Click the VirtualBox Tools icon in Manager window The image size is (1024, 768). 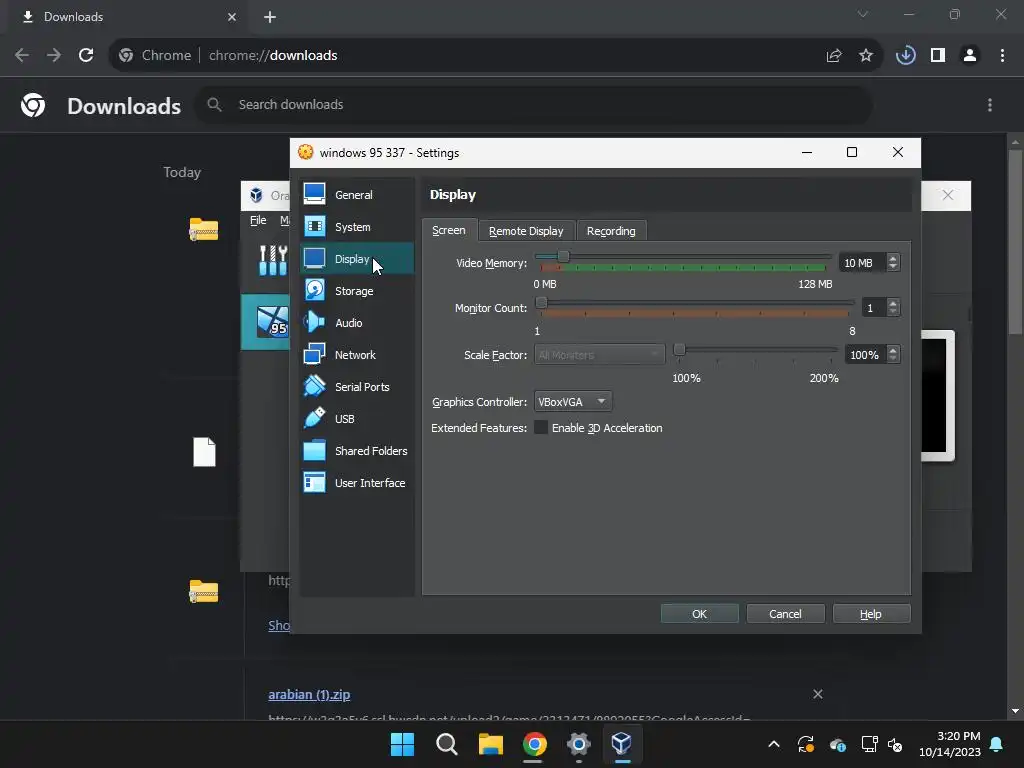coord(272,260)
